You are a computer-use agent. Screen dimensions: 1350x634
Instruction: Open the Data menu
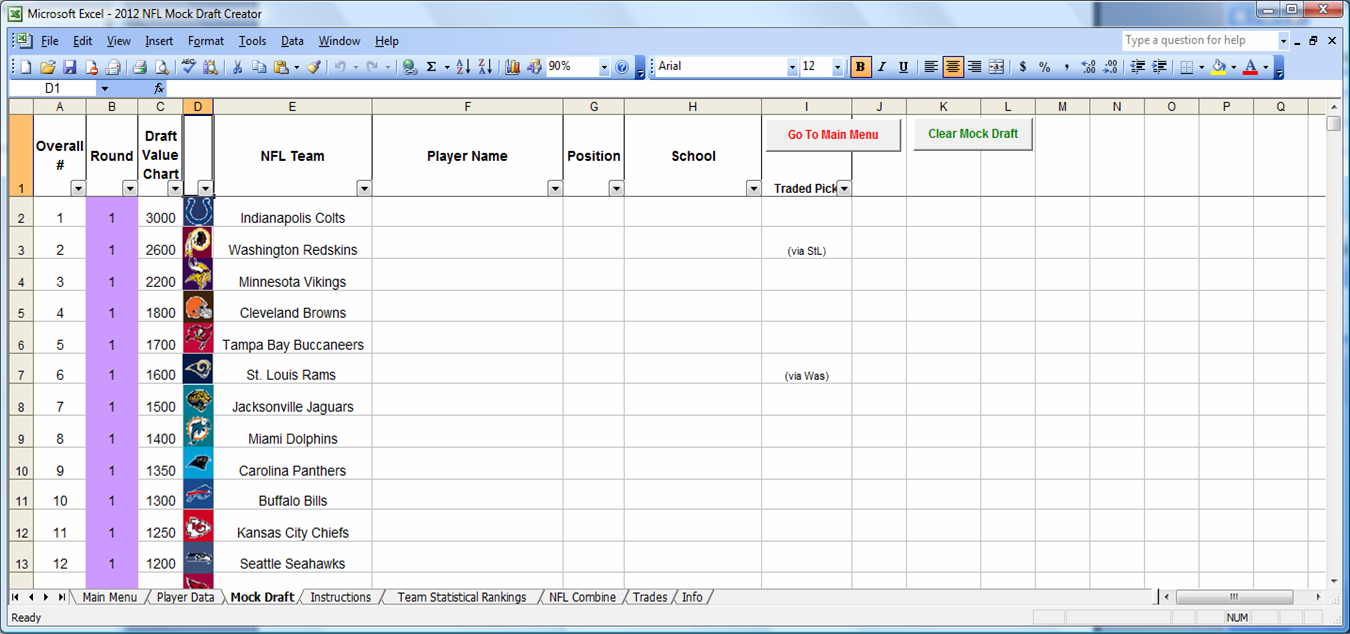point(292,41)
